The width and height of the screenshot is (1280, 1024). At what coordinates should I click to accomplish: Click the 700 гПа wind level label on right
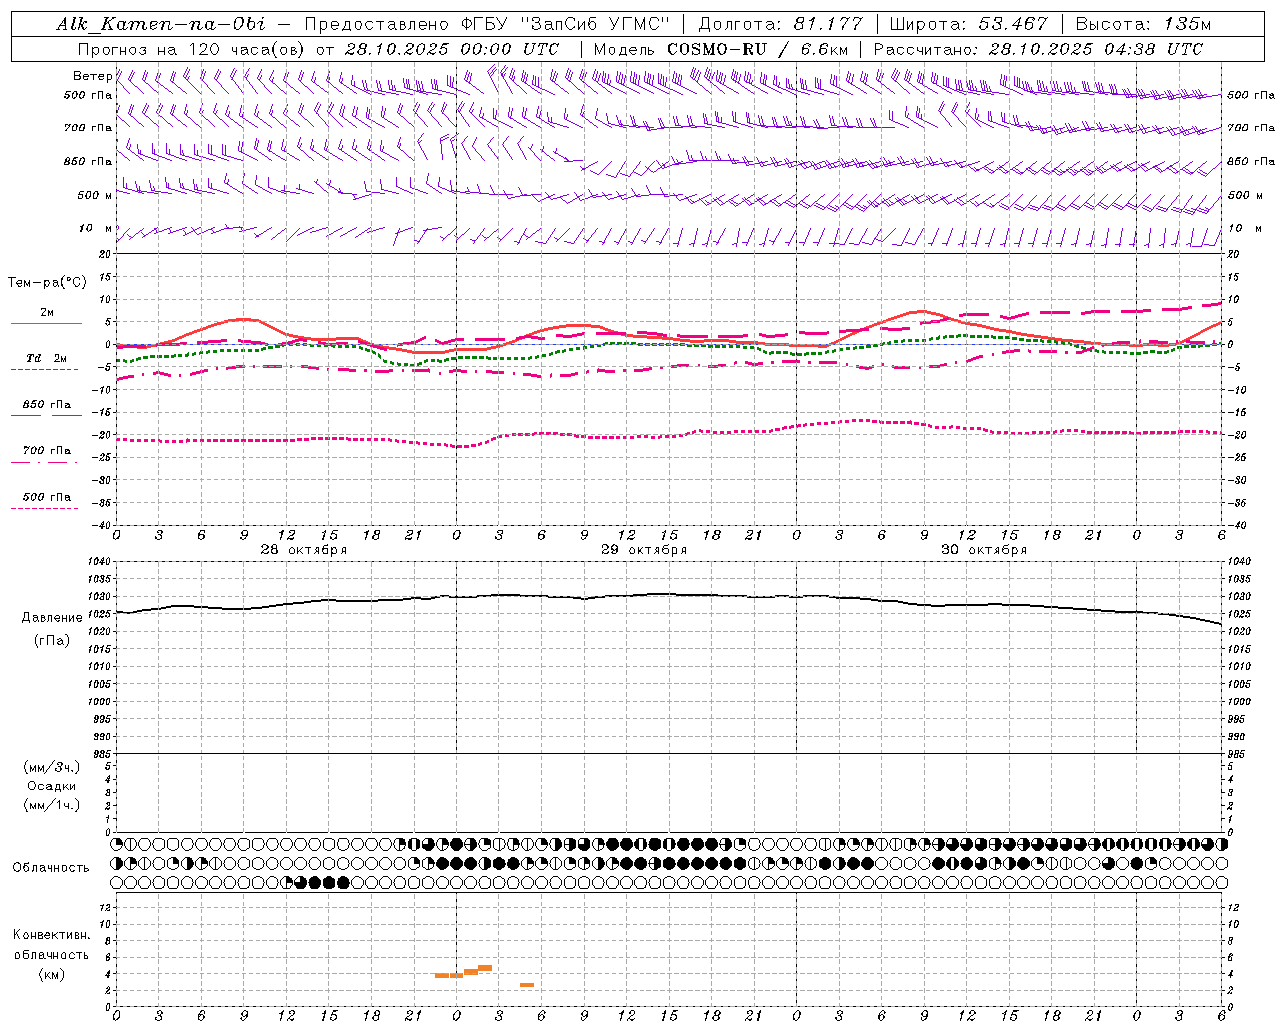1251,128
